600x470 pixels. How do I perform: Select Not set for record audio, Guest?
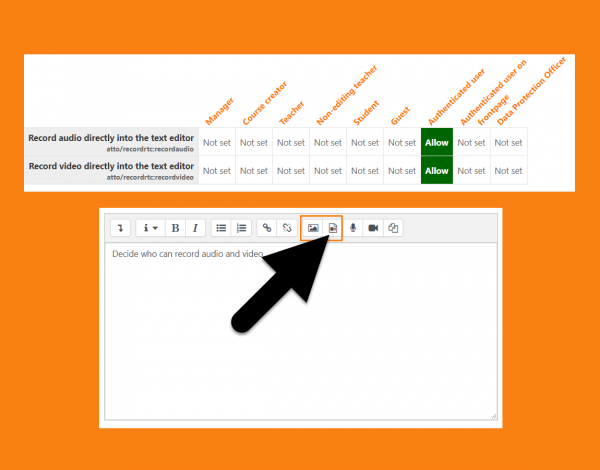401,142
